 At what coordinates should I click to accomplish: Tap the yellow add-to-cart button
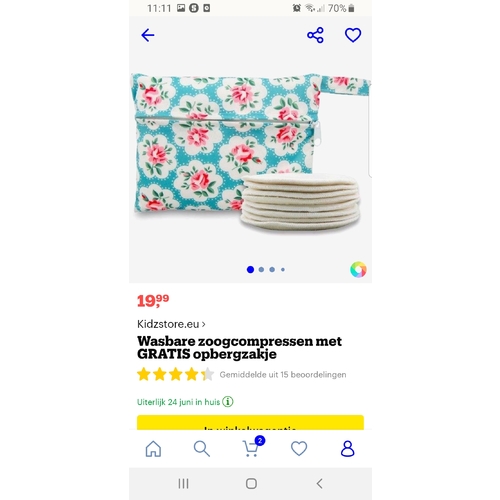(250, 422)
